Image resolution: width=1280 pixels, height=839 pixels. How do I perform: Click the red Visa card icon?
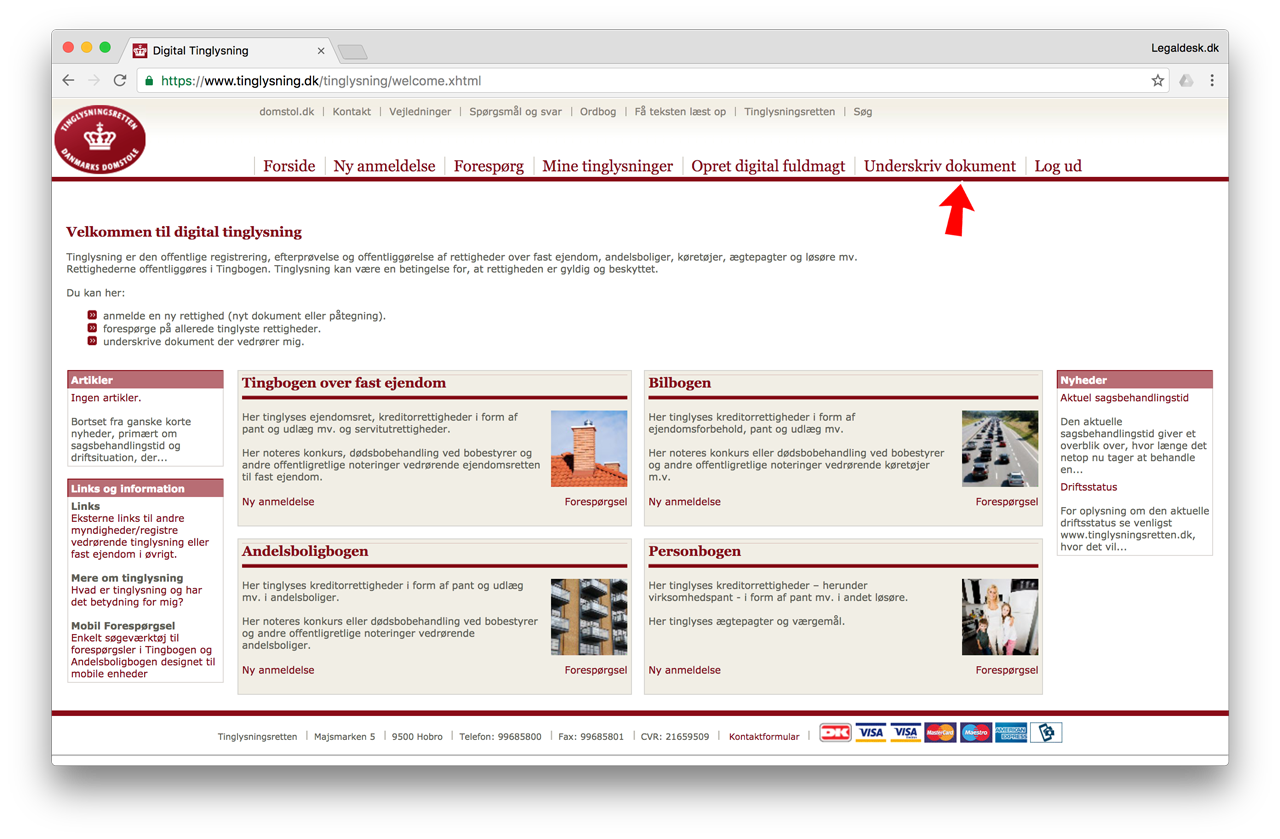[870, 733]
